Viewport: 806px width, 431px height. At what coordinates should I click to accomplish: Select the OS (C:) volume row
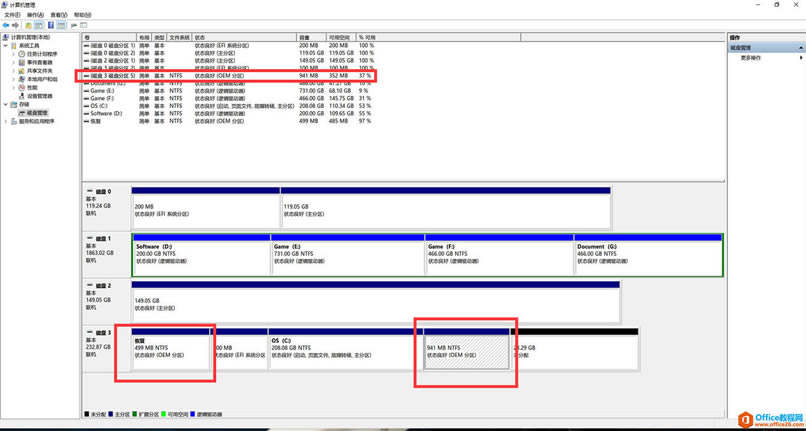[229, 106]
